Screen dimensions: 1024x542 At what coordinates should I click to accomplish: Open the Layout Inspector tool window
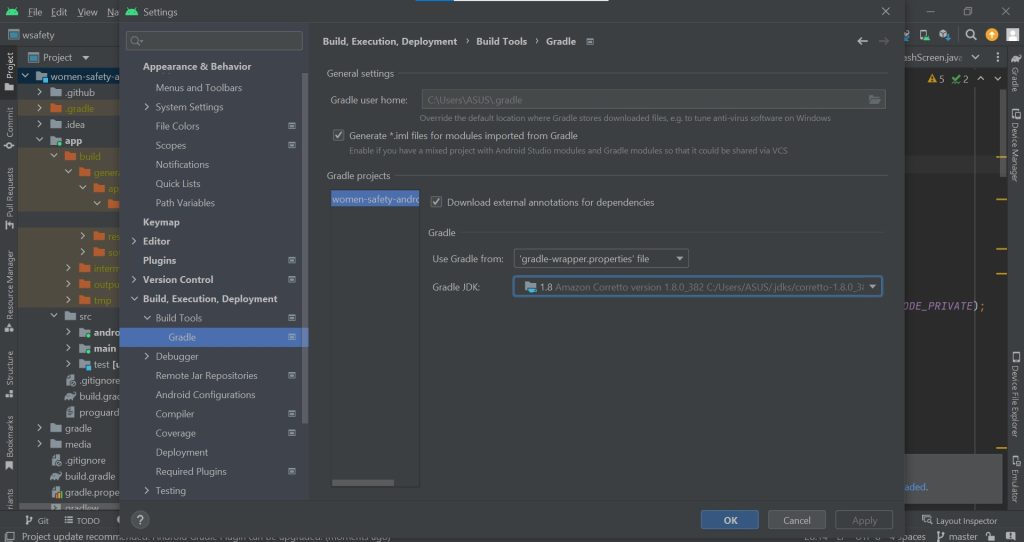tap(959, 521)
